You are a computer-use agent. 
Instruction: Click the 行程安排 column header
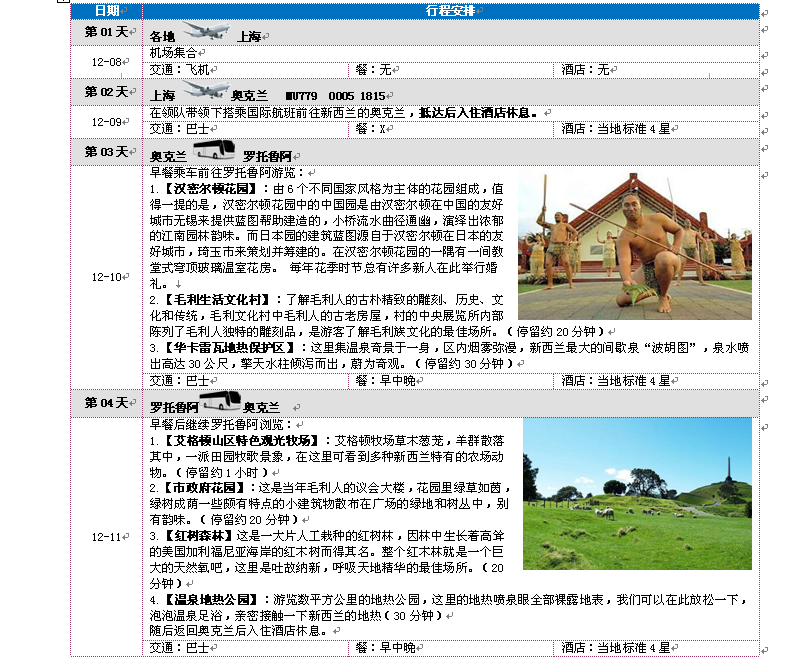(x=449, y=11)
